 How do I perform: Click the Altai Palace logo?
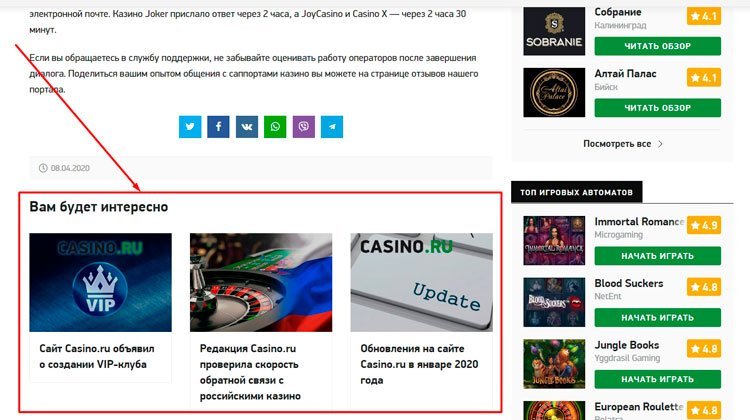[554, 92]
